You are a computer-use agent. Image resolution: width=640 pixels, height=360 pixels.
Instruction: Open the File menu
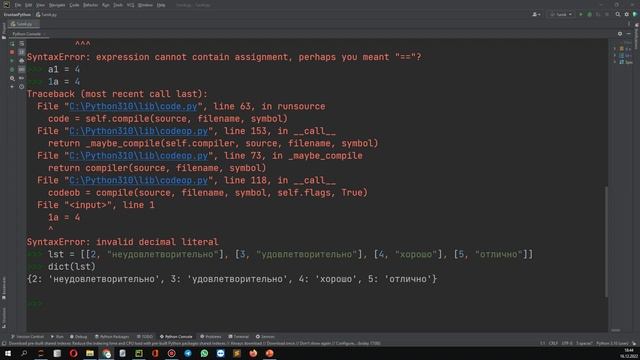click(x=18, y=5)
